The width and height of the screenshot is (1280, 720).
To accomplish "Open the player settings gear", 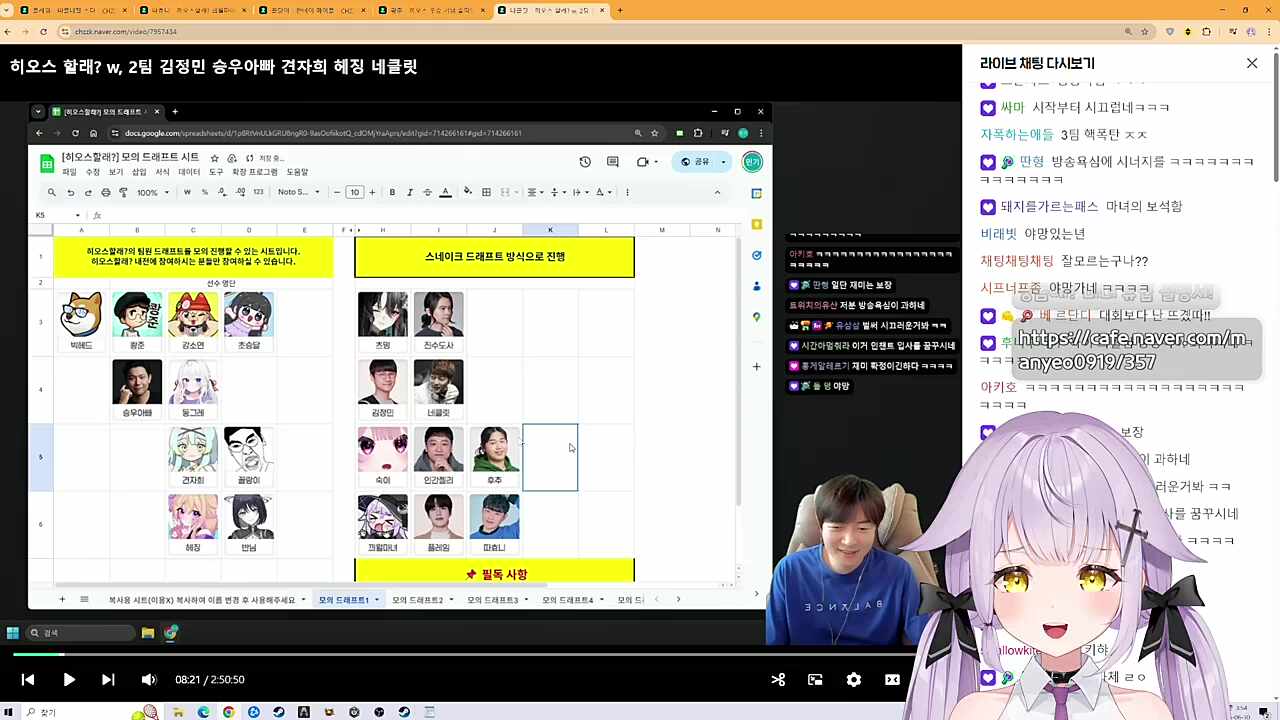I will point(854,680).
